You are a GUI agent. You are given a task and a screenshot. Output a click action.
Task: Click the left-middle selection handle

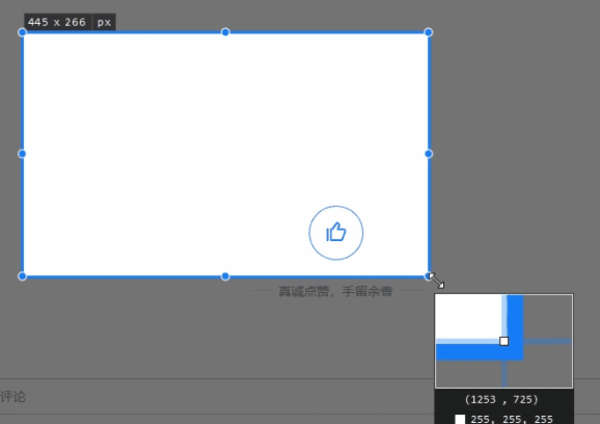(22, 154)
